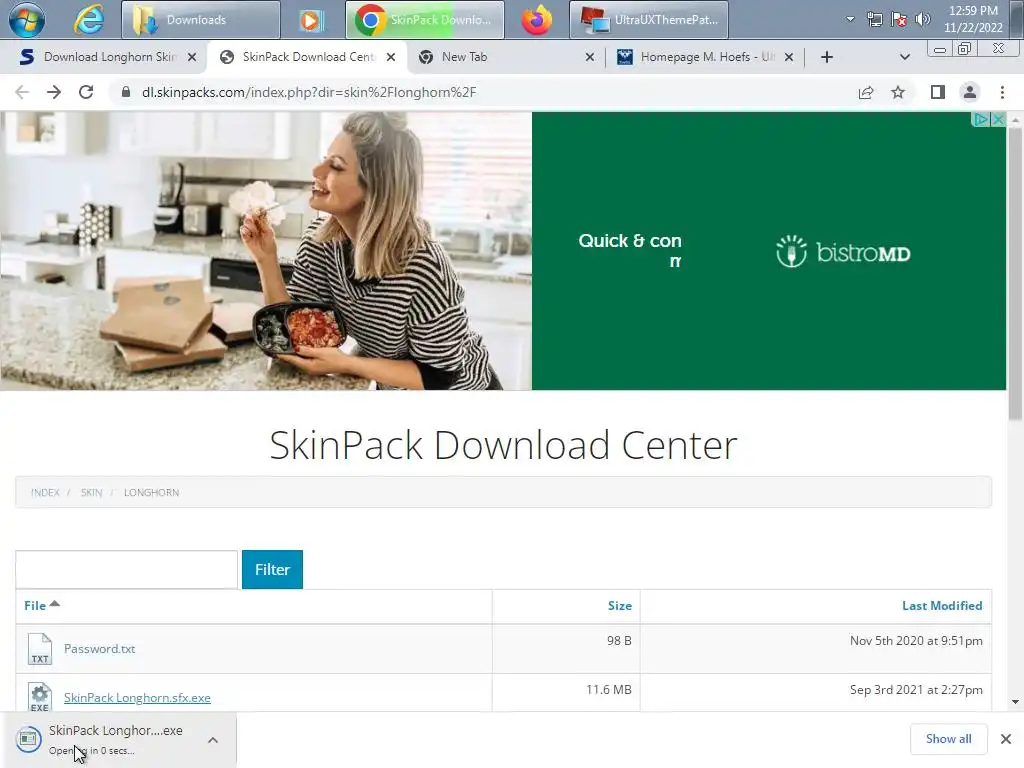Open a new browser tab
1024x768 pixels.
pos(827,57)
